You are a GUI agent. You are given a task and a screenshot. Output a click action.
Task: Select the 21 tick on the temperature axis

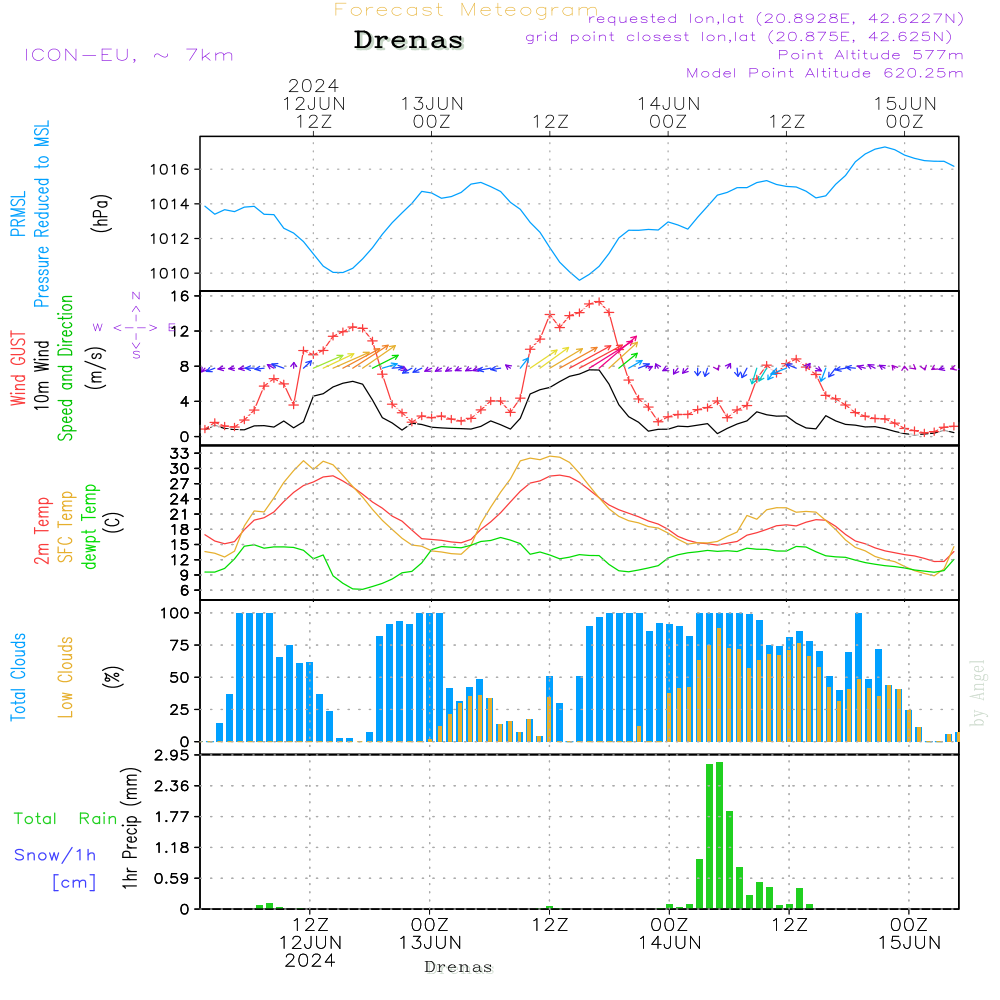[180, 514]
